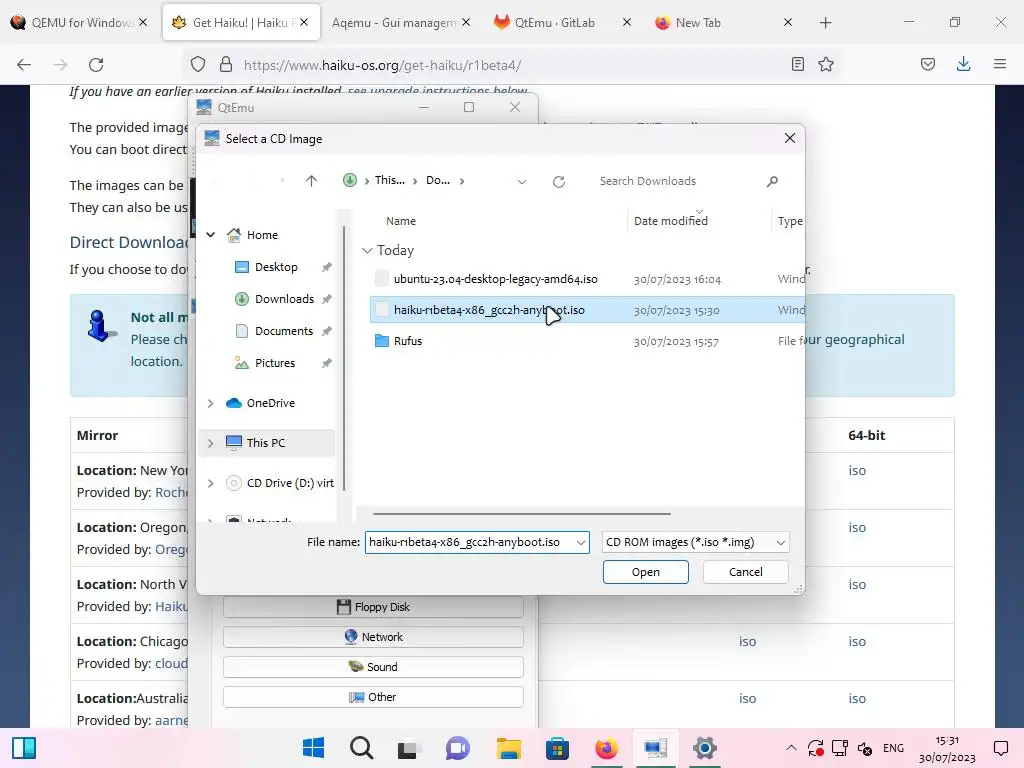Click search magnifier in Search Downloads box
The image size is (1024, 768).
772,181
